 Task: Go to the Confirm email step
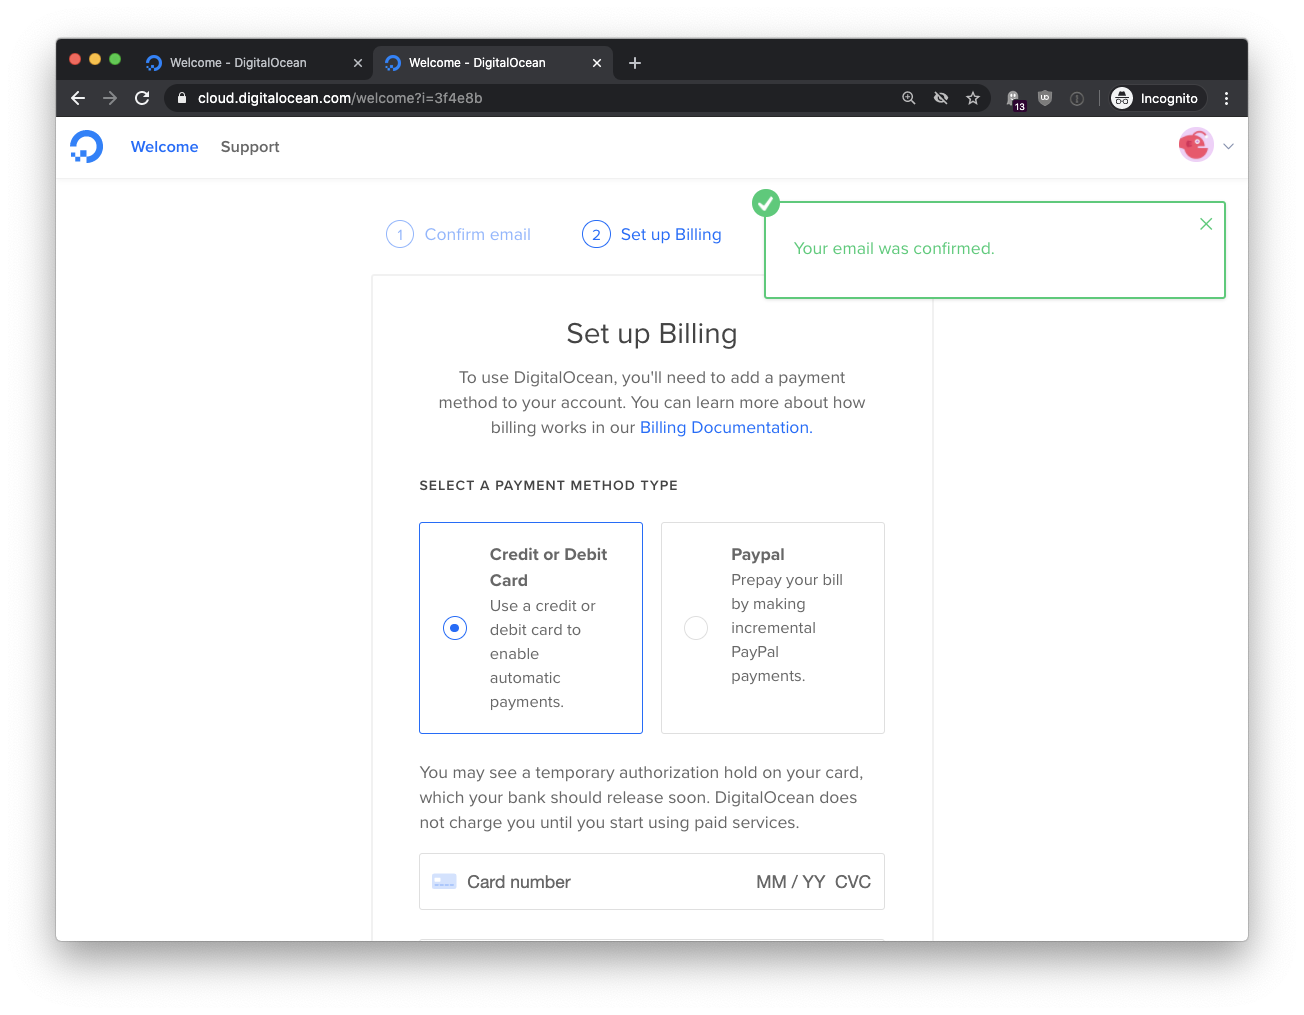(477, 235)
